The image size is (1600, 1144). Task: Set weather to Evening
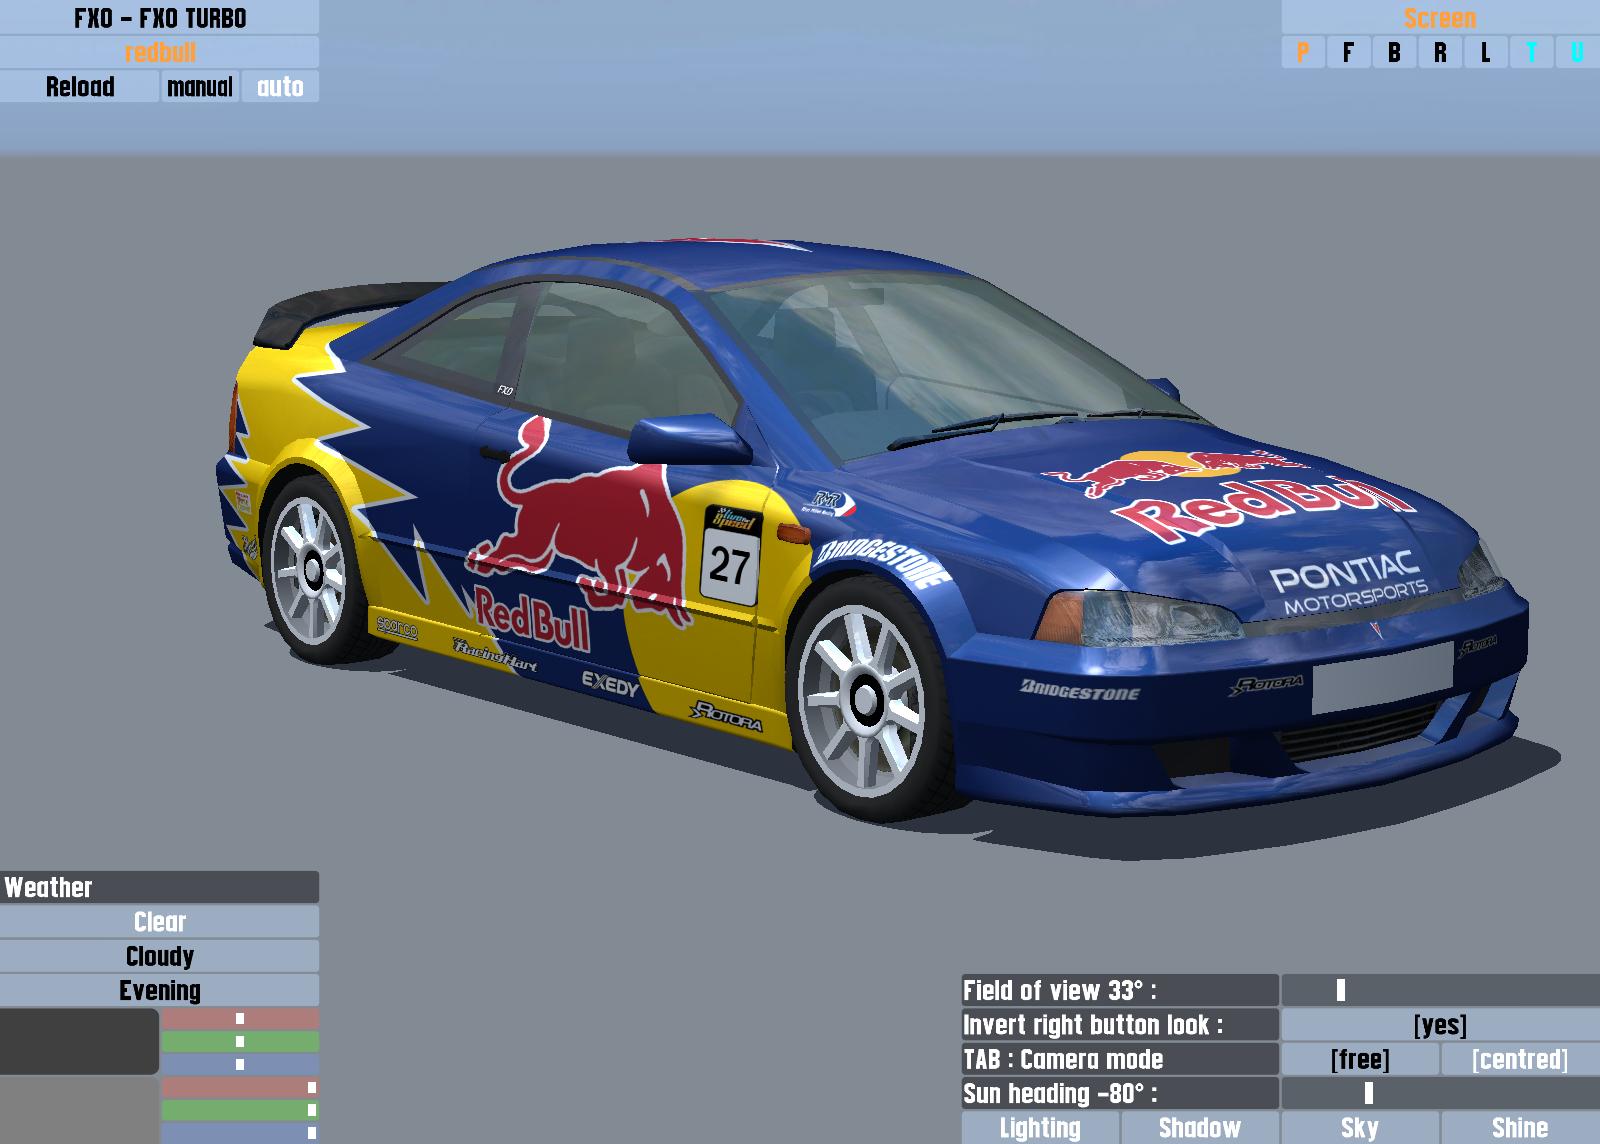[160, 990]
